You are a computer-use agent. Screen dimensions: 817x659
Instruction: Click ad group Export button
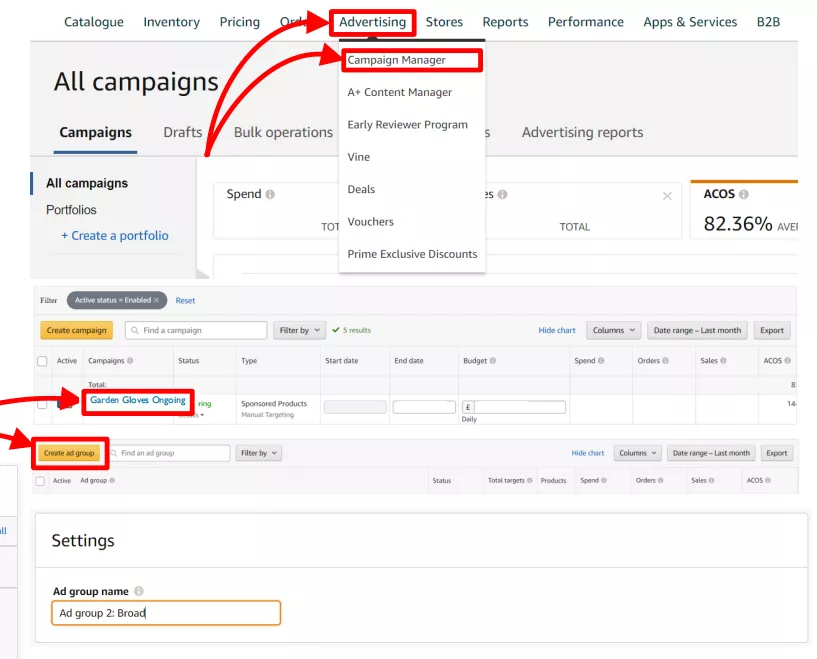coord(776,453)
